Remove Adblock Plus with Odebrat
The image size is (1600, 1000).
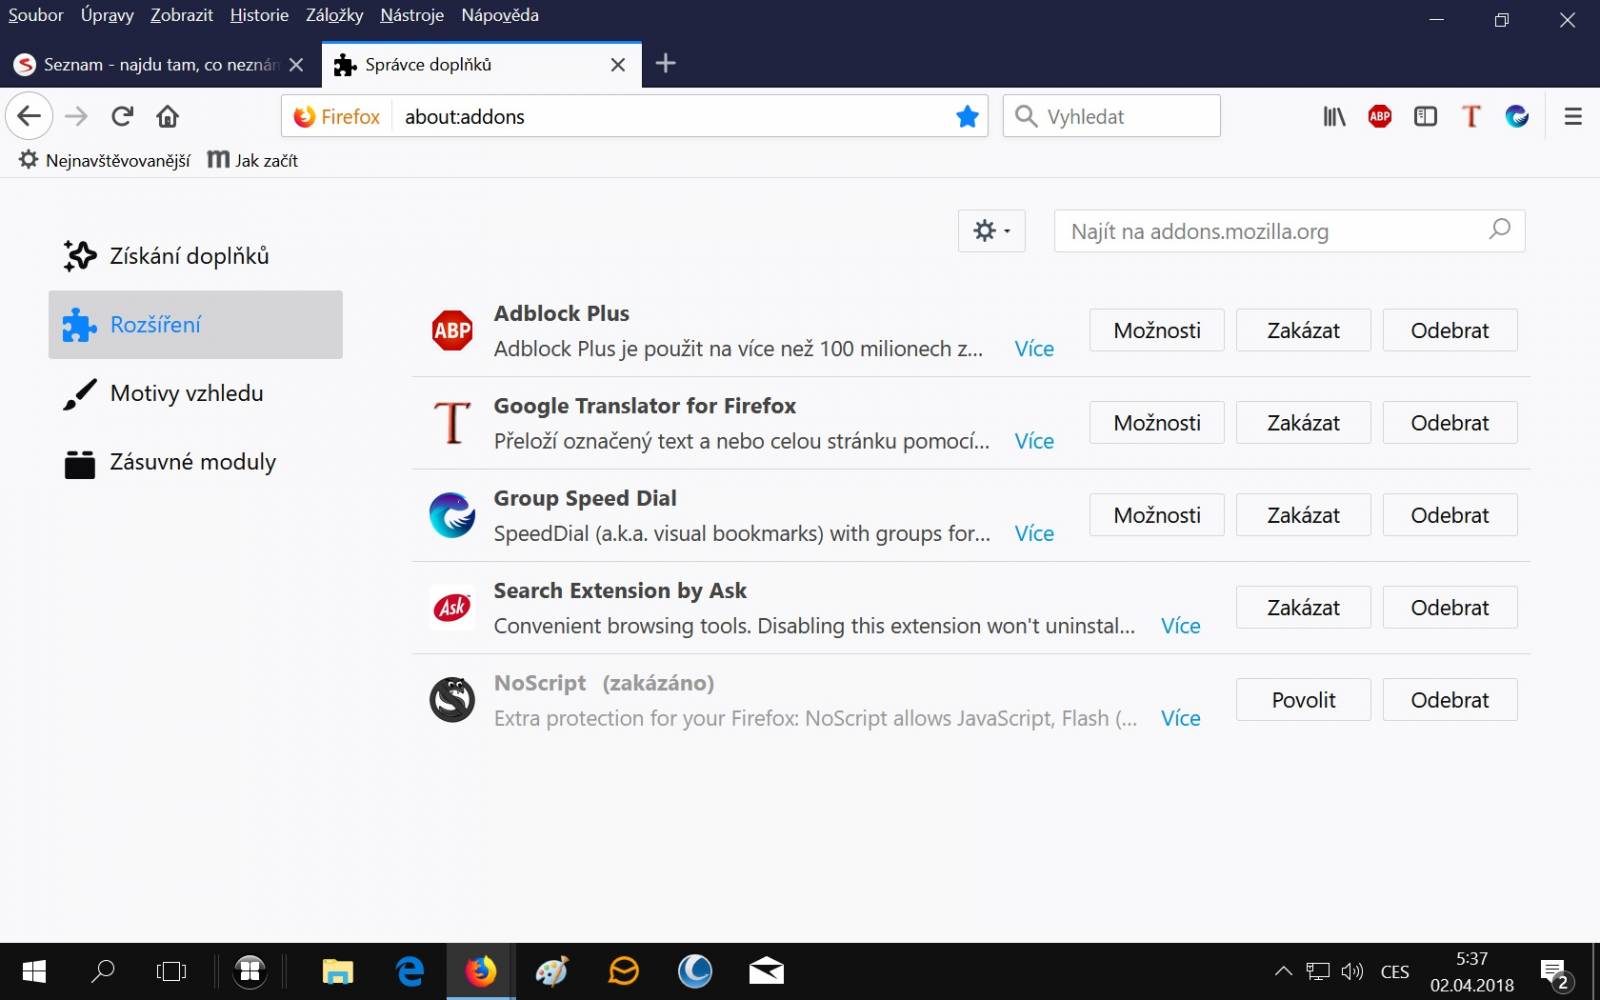pyautogui.click(x=1450, y=330)
